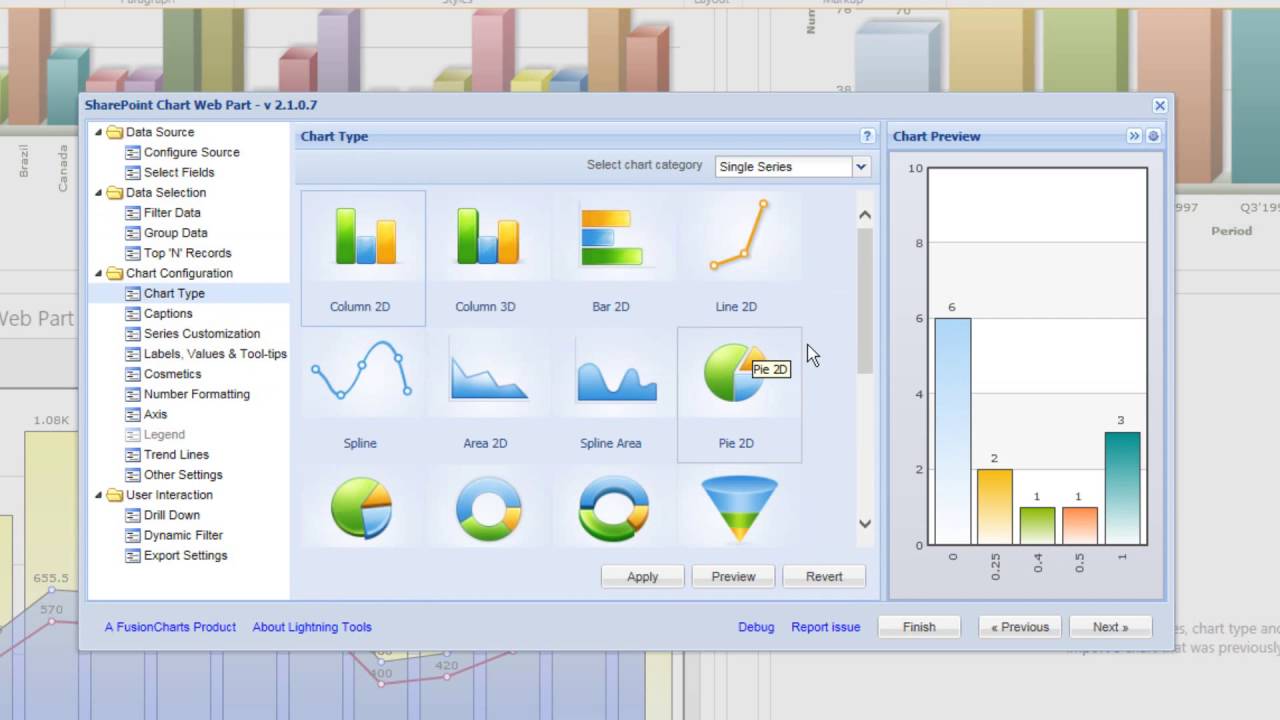Select the 3D pie chart icon in third row

361,509
